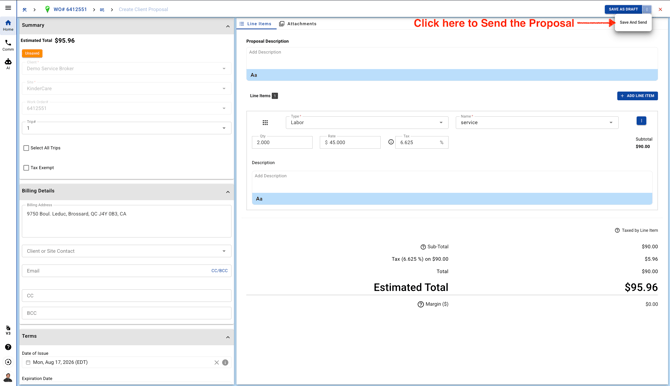
Task: Open the Date of Issue calendar icon
Action: click(28, 362)
